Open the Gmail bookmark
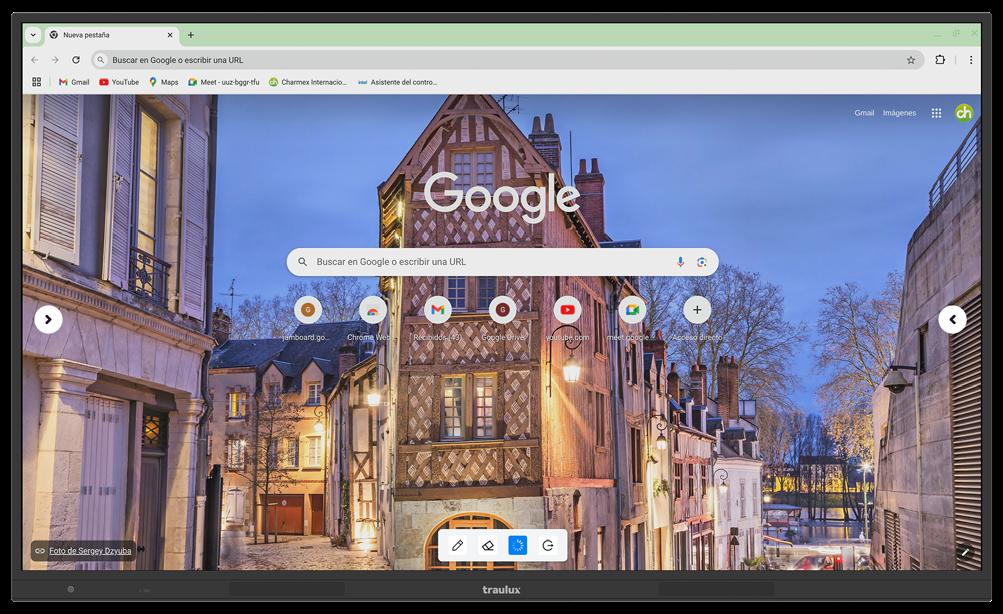Screen dimensions: 1003x614 [74, 82]
